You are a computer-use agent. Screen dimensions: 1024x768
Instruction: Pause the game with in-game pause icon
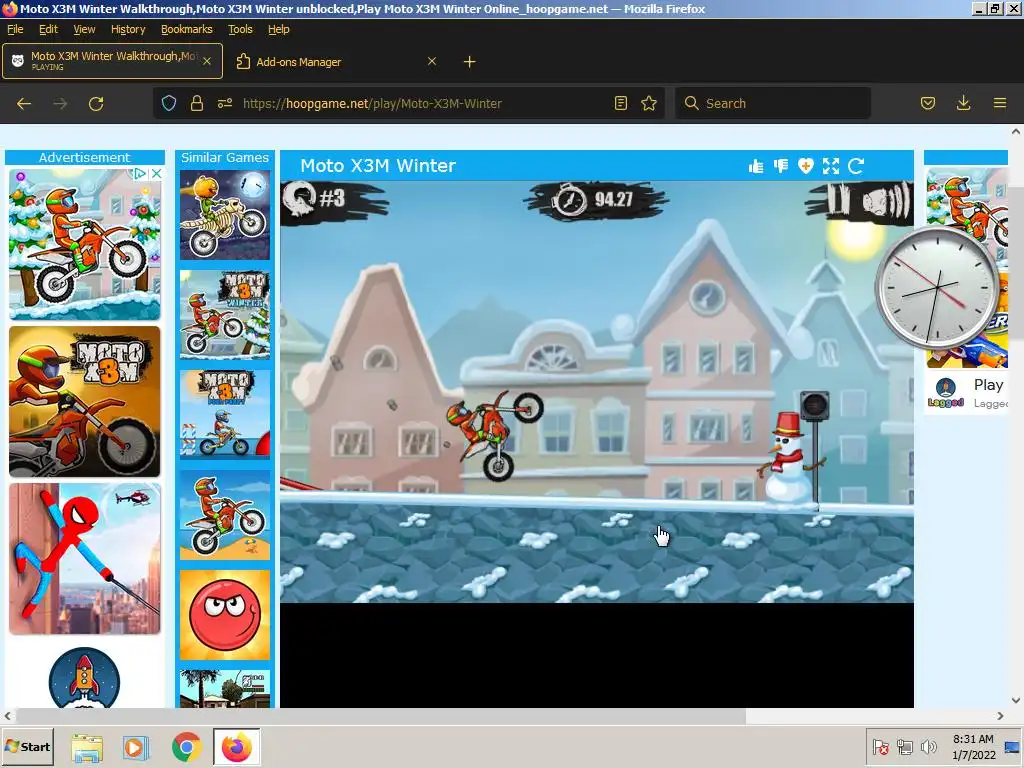click(839, 200)
